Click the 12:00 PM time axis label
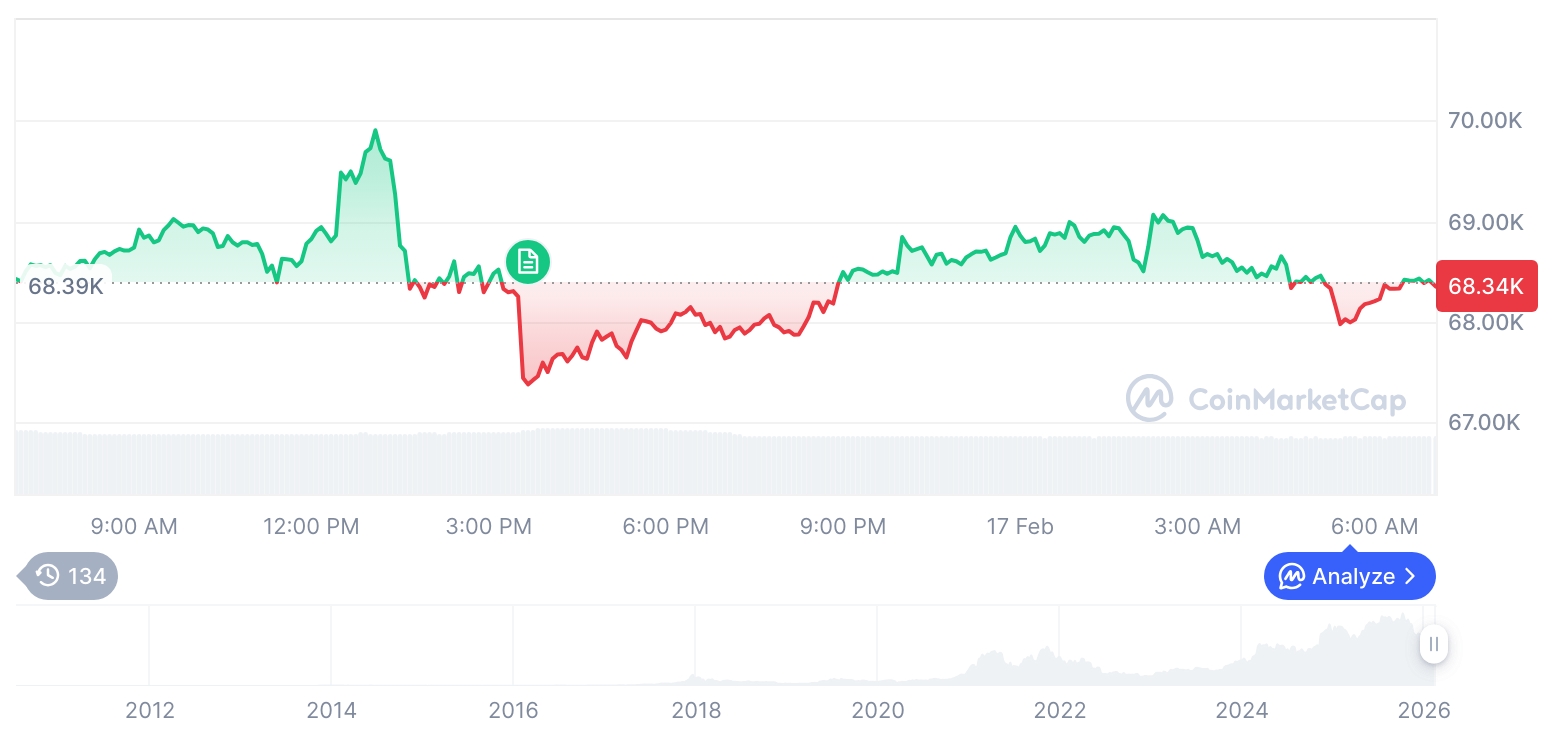 pyautogui.click(x=311, y=526)
